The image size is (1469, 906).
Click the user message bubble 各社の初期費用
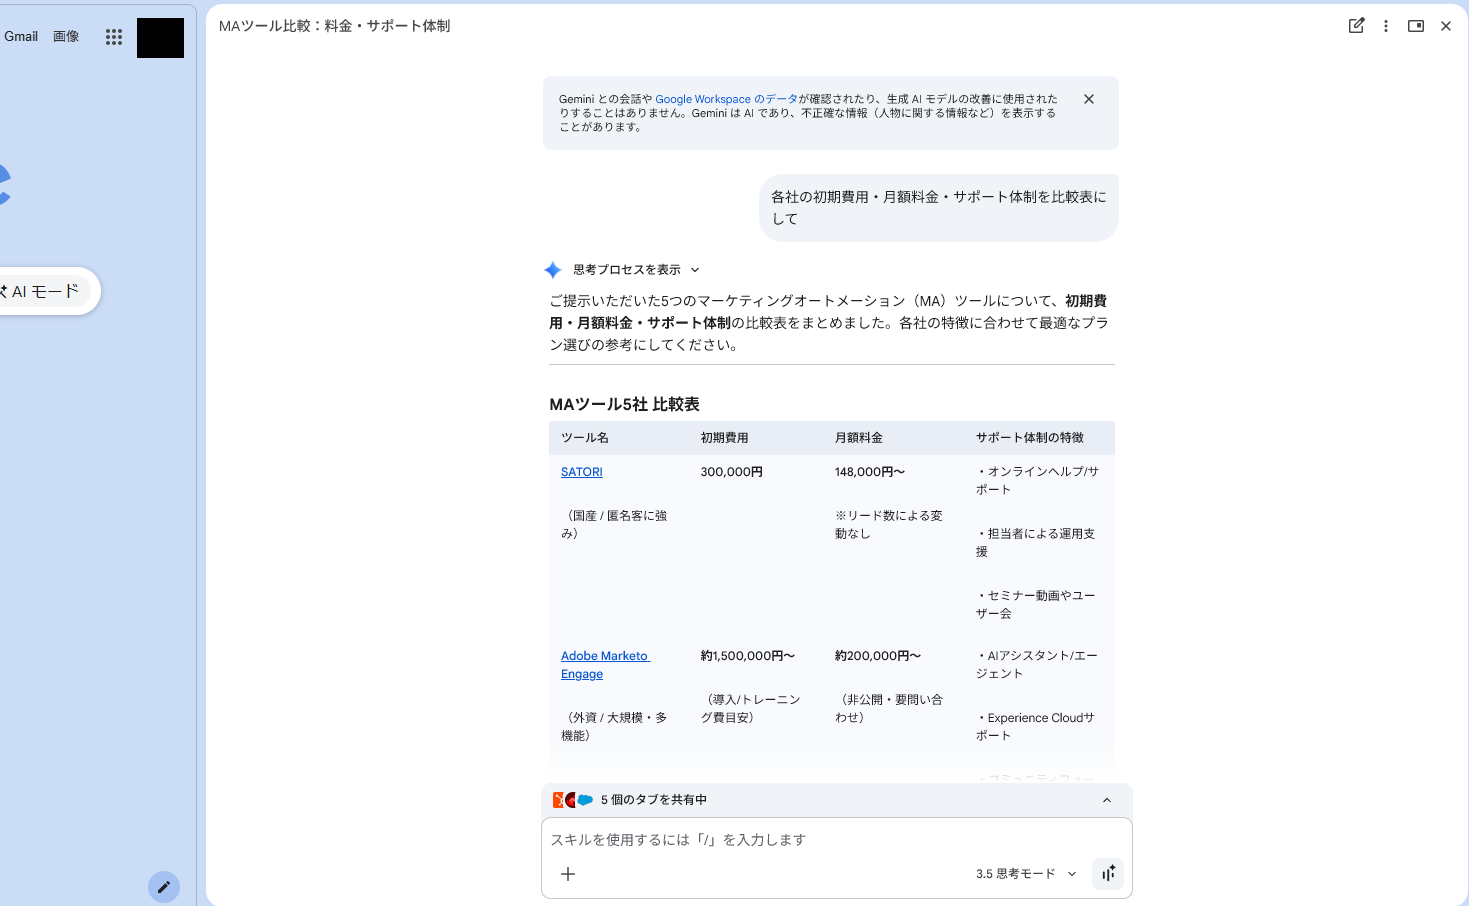[x=939, y=208]
